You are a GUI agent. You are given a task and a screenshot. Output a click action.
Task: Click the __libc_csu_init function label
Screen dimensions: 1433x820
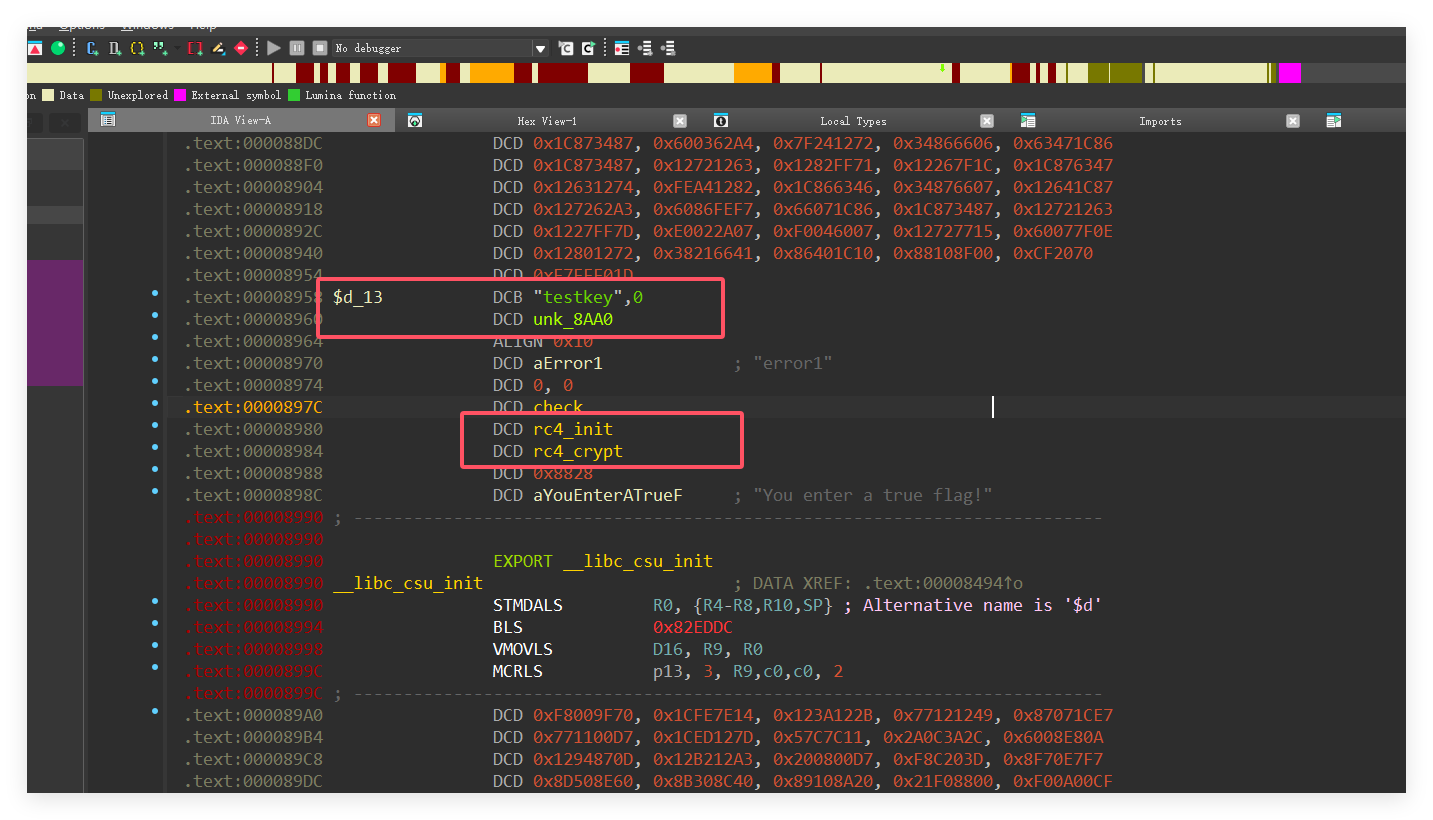coord(408,583)
